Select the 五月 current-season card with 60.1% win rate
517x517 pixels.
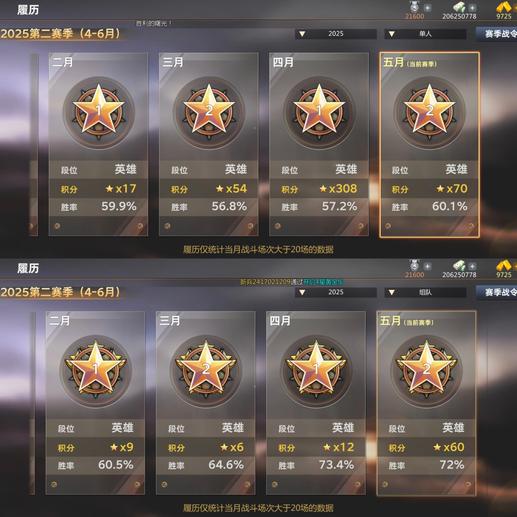point(429,144)
